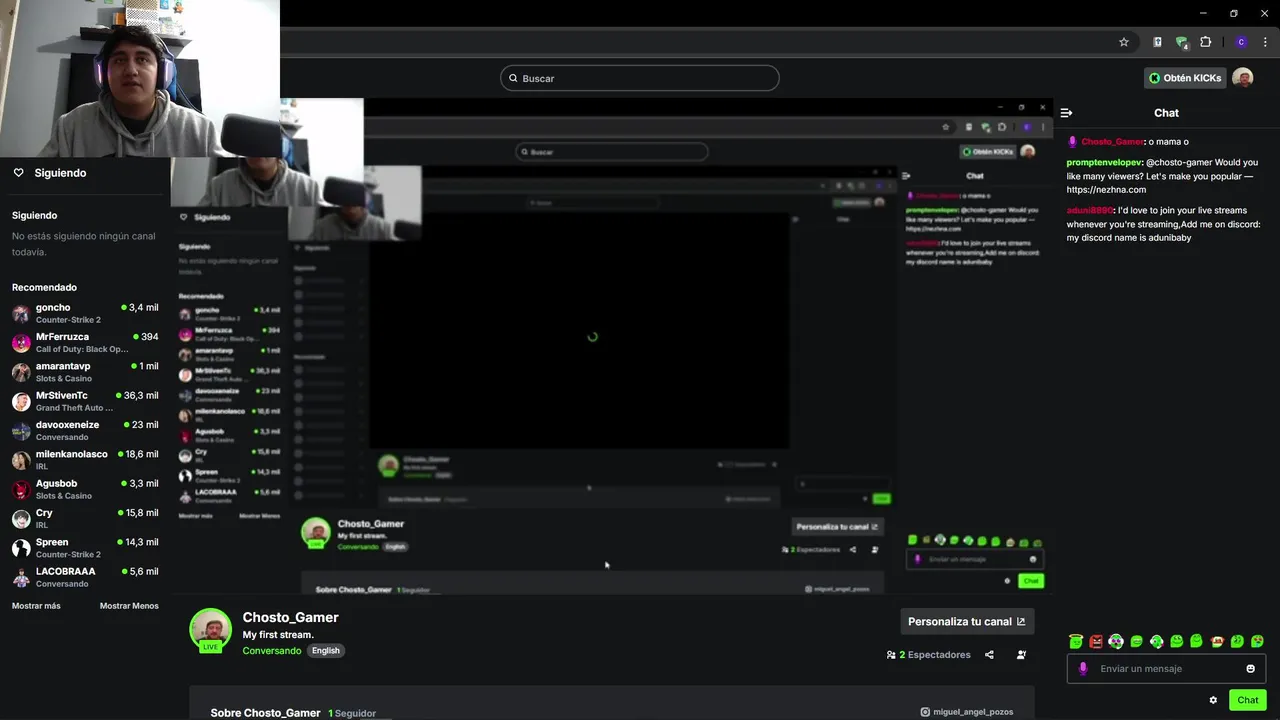Open the Chrome three-dot menu
The height and width of the screenshot is (720, 1280).
coord(1266,42)
